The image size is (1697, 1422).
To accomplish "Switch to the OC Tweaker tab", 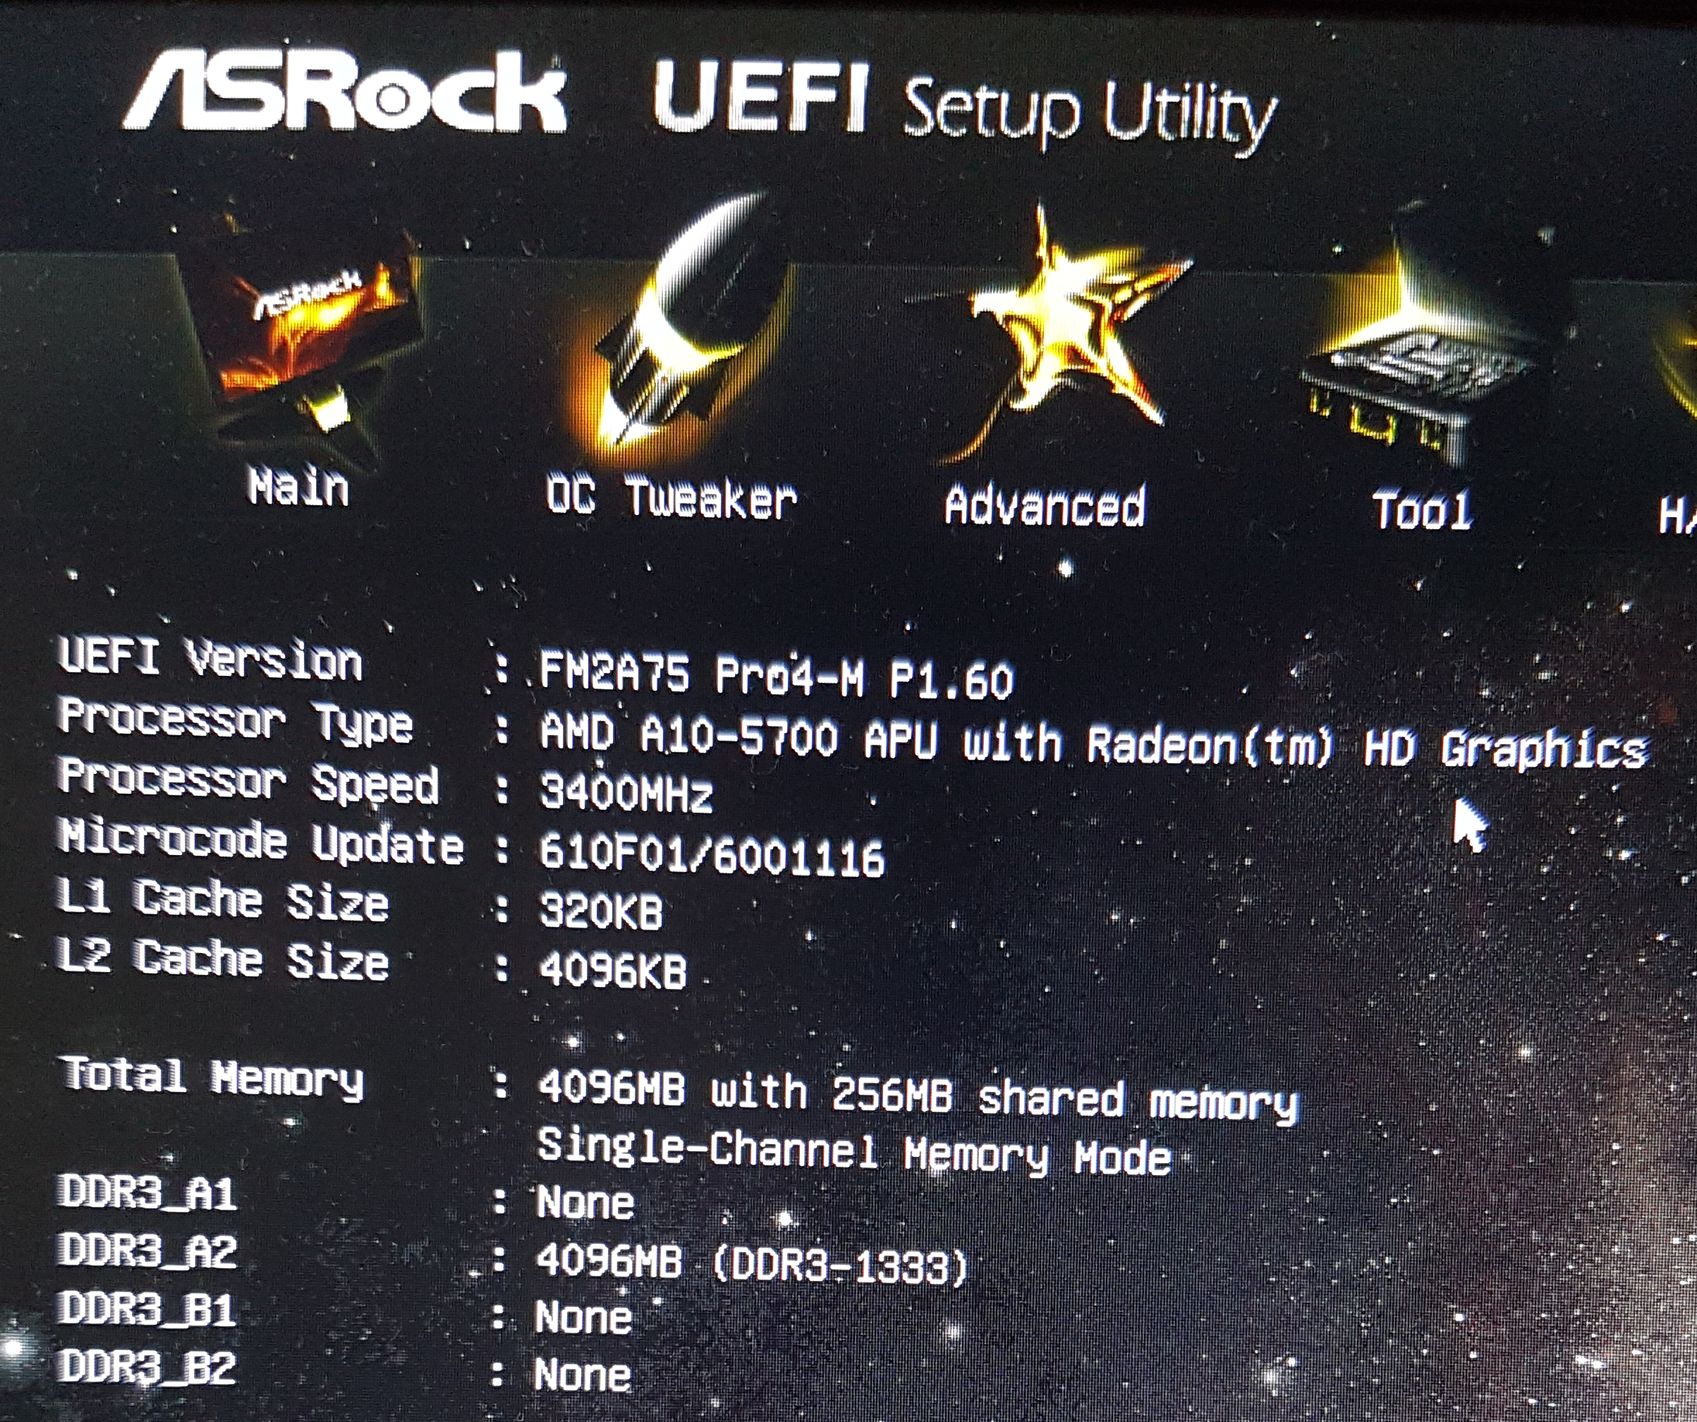I will (x=671, y=497).
